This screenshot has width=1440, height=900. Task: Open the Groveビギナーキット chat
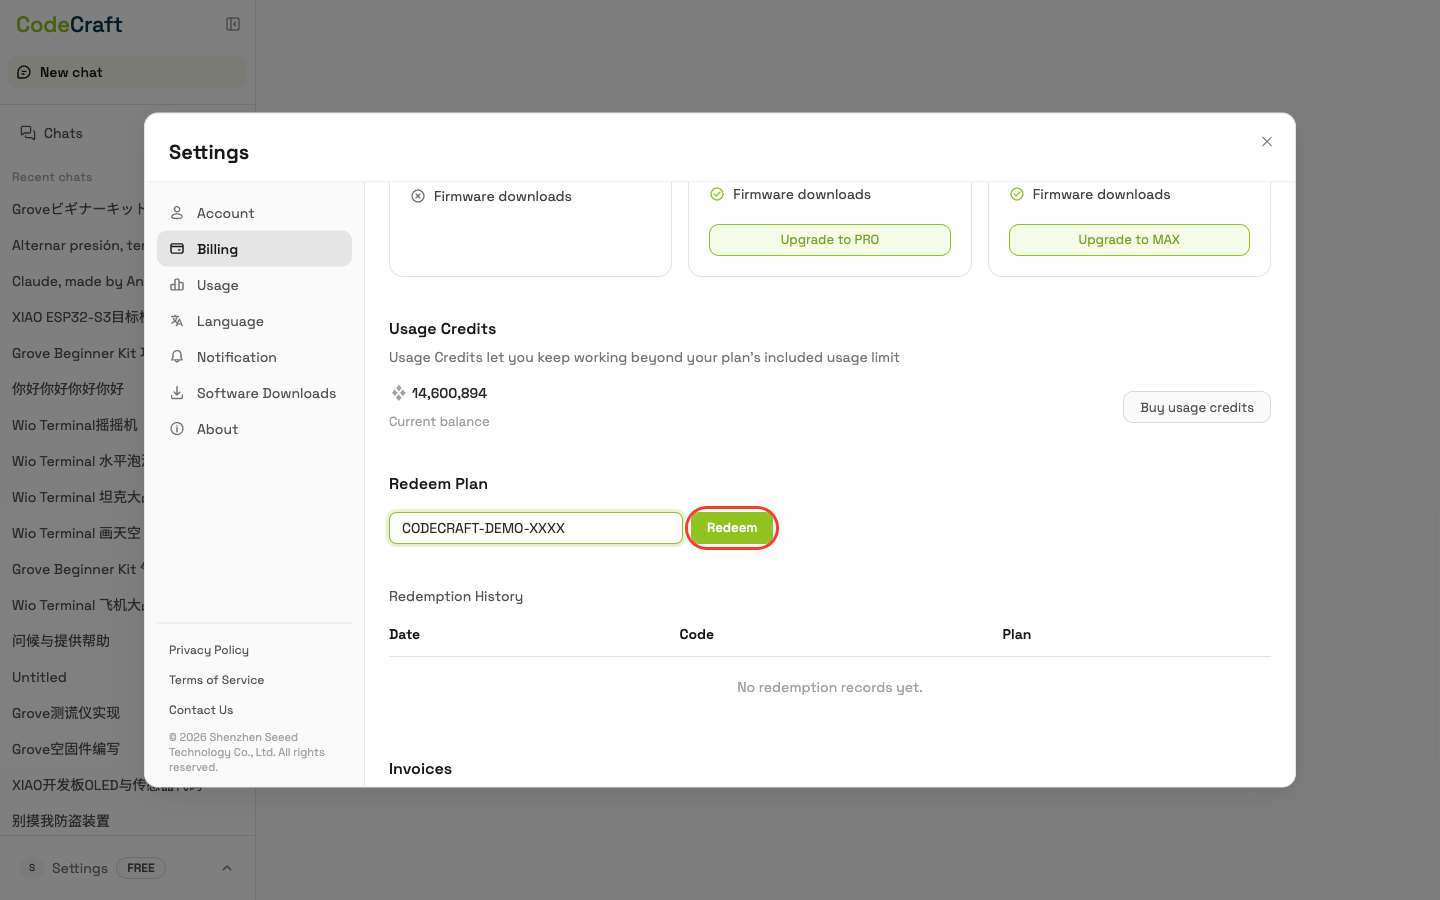coord(78,209)
